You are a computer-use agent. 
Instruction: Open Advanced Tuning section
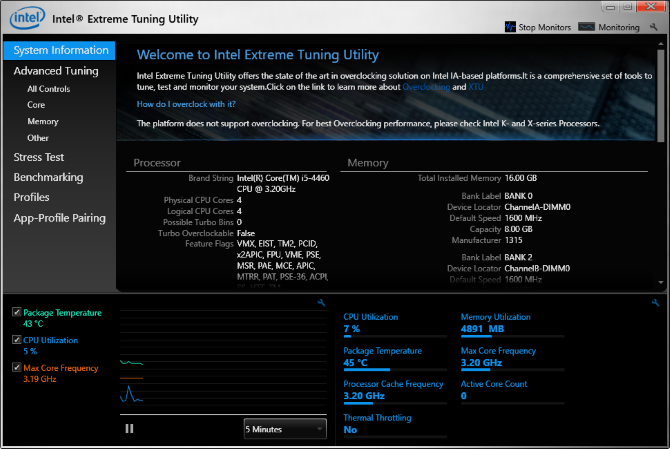[x=56, y=71]
